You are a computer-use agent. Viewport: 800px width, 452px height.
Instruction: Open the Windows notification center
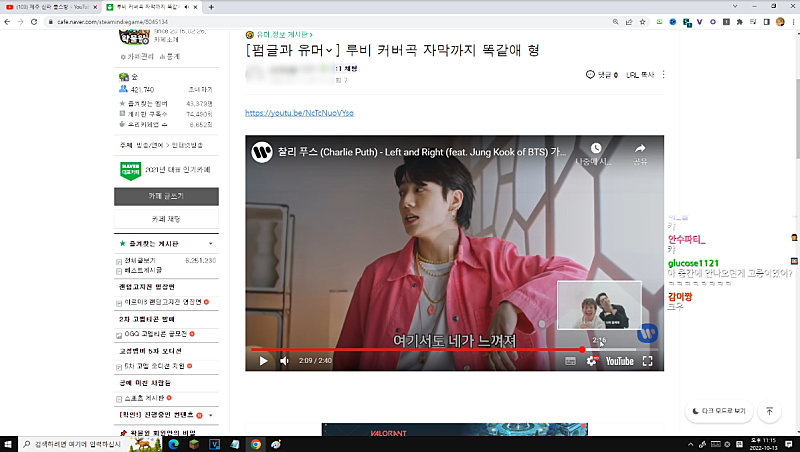point(789,444)
